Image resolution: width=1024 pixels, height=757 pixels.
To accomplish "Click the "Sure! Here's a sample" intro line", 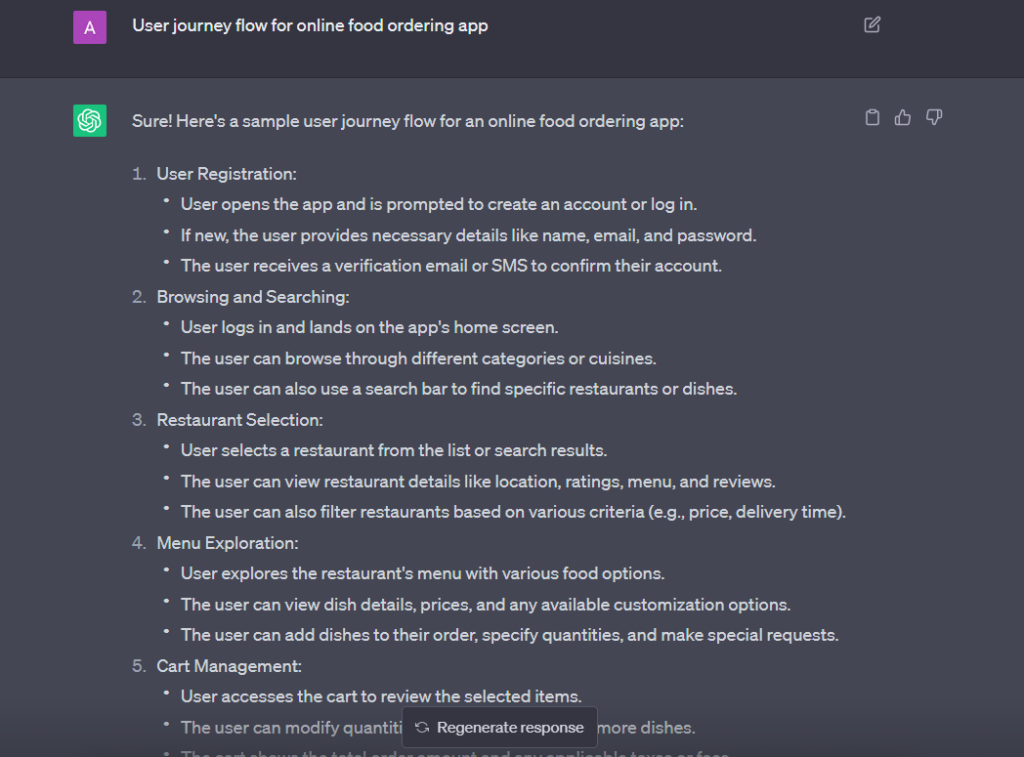I will coord(408,121).
